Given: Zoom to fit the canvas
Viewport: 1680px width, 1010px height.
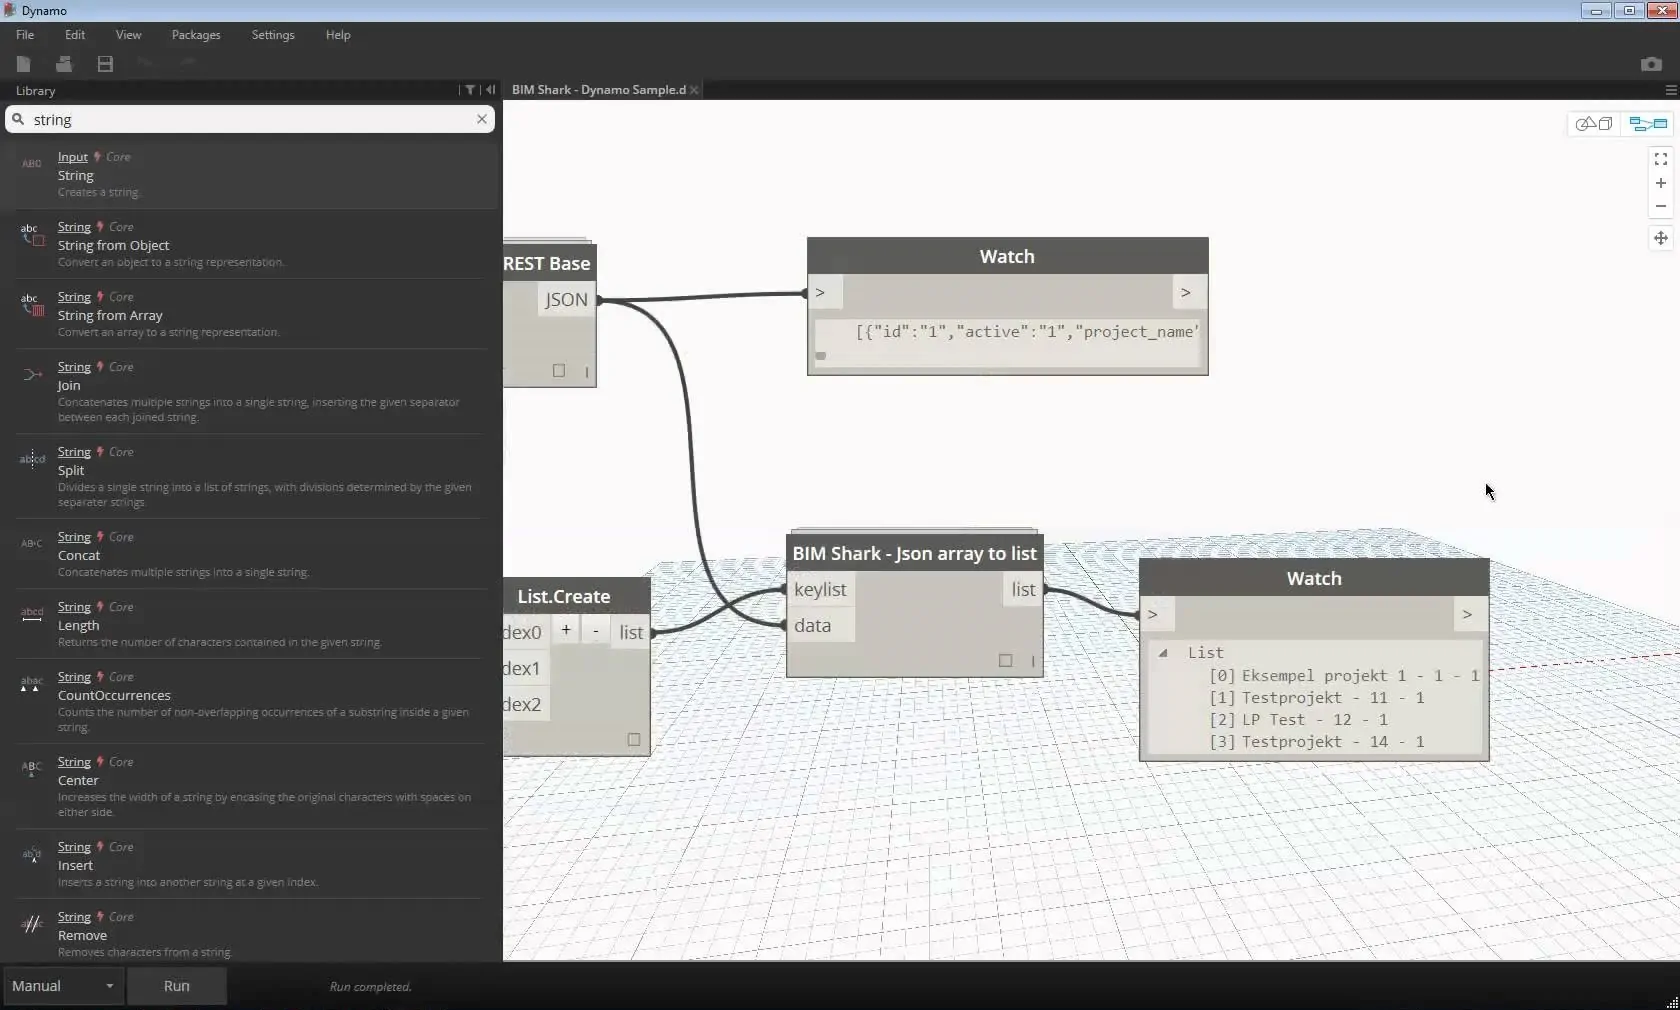Looking at the screenshot, I should 1661,159.
